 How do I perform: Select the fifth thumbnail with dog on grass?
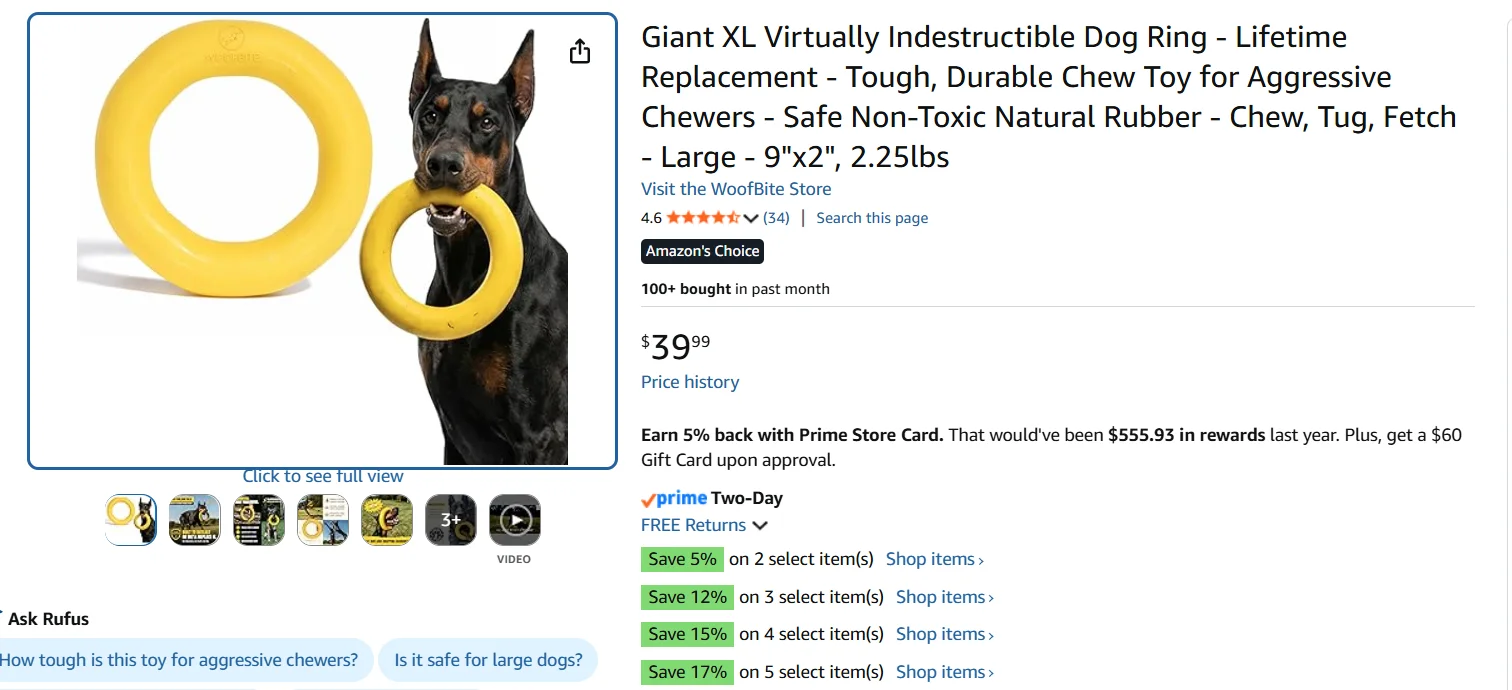[386, 520]
